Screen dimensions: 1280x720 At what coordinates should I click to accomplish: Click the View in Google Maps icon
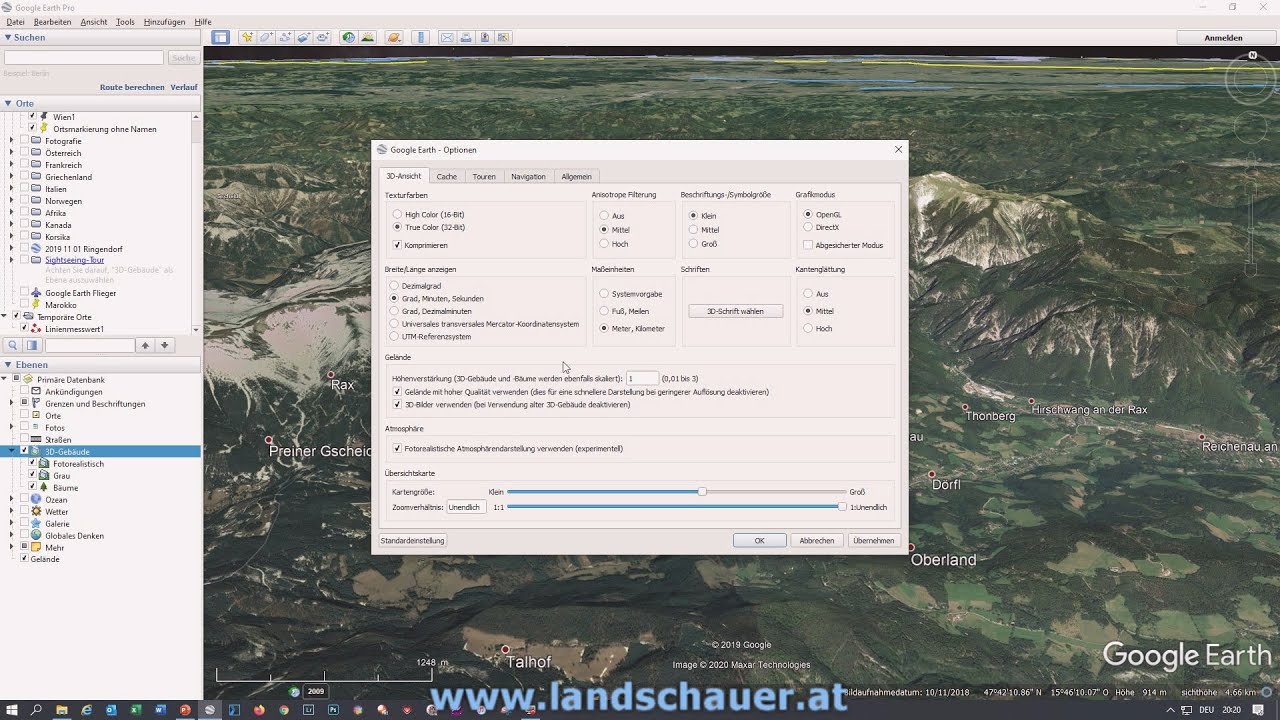coord(503,38)
